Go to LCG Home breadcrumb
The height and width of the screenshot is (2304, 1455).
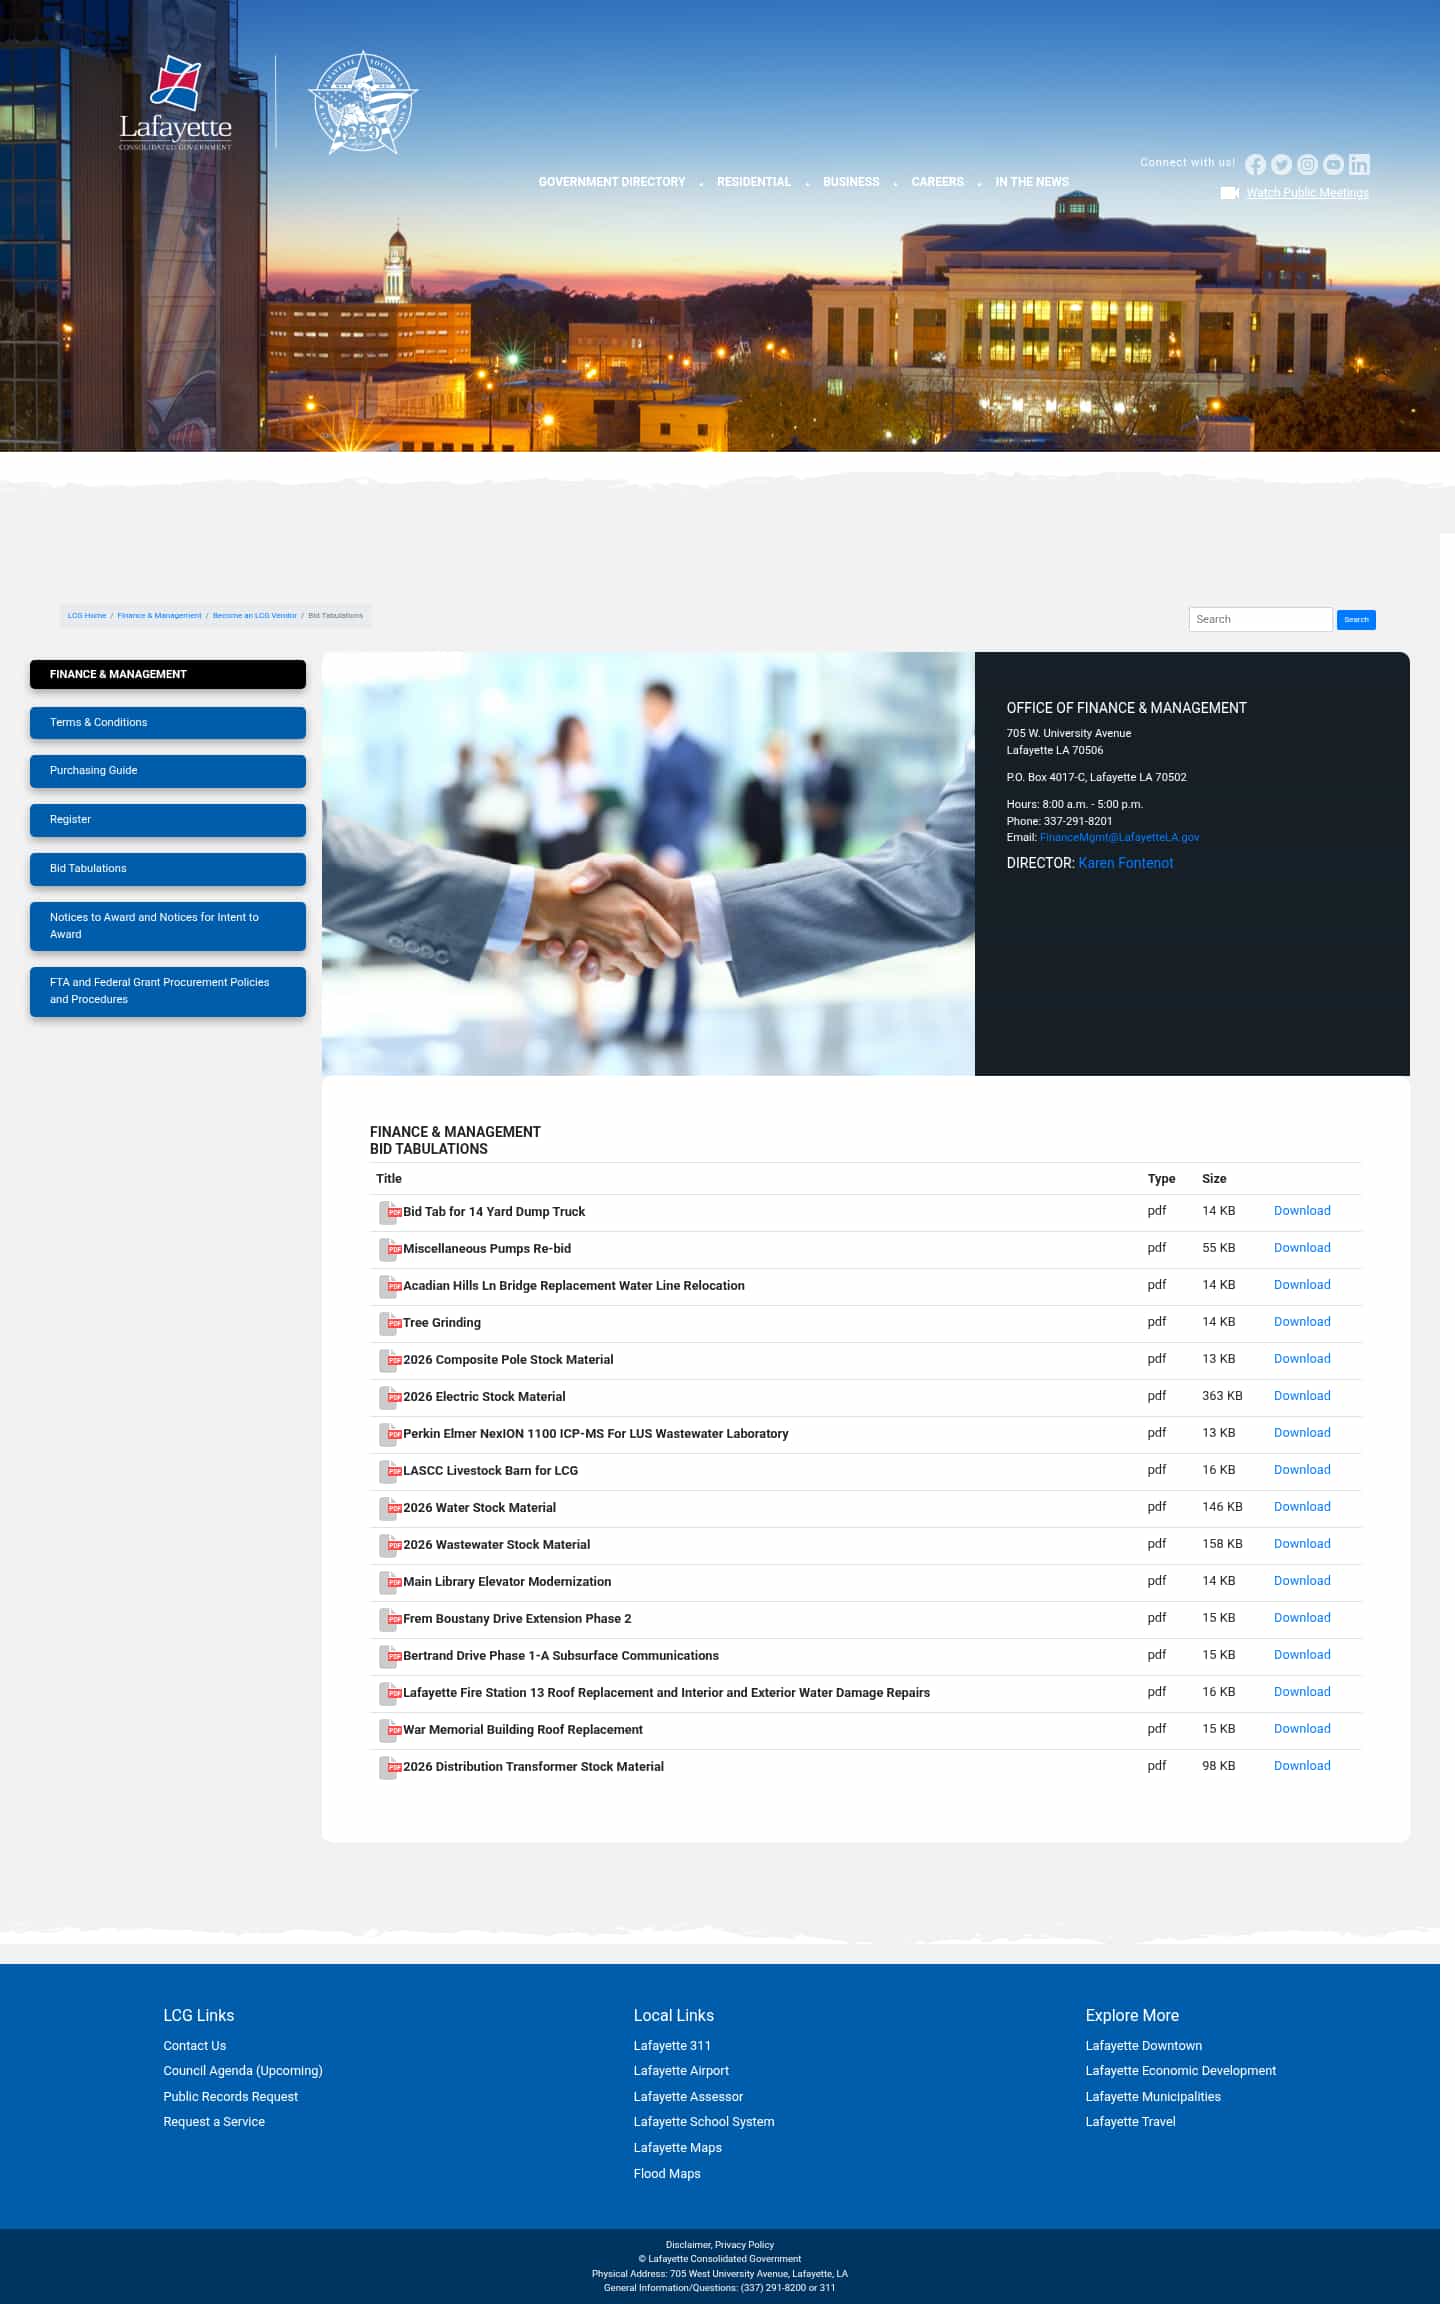[x=87, y=616]
